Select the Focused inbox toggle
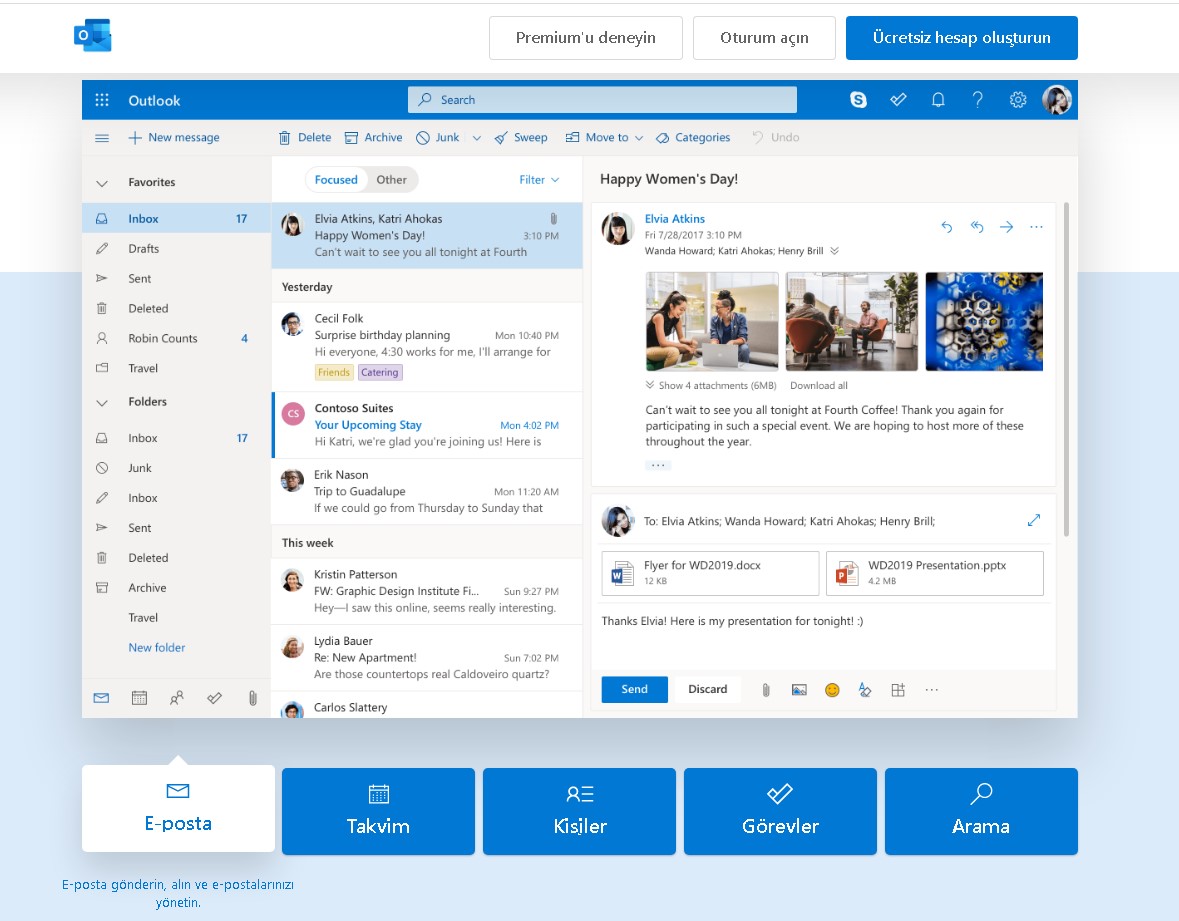Viewport: 1179px width, 921px height. [336, 180]
